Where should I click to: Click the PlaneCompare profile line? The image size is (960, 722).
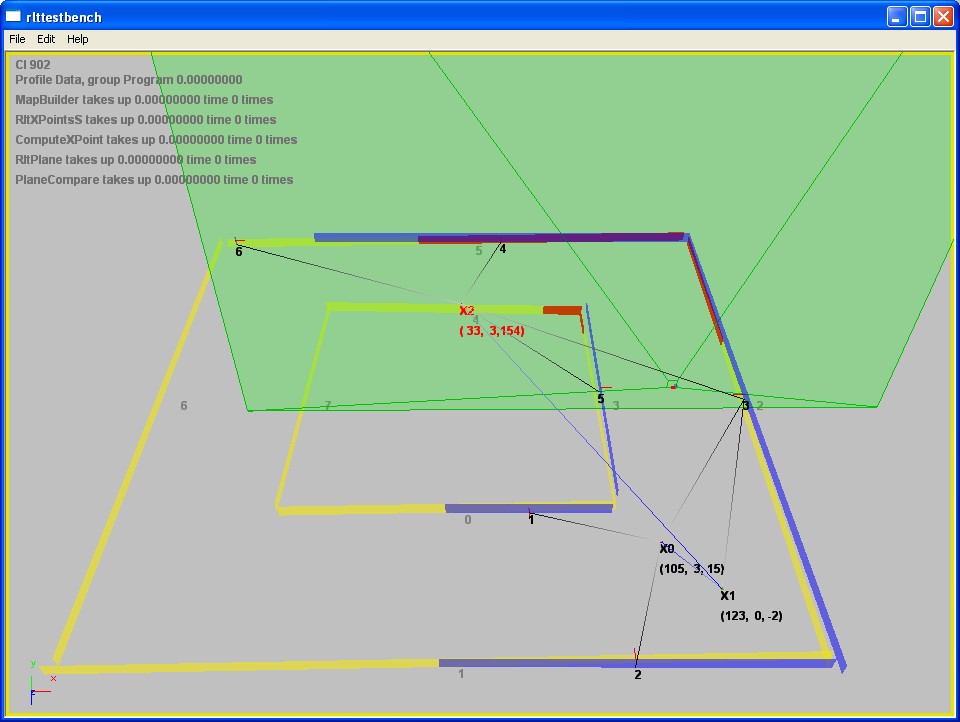pos(154,180)
